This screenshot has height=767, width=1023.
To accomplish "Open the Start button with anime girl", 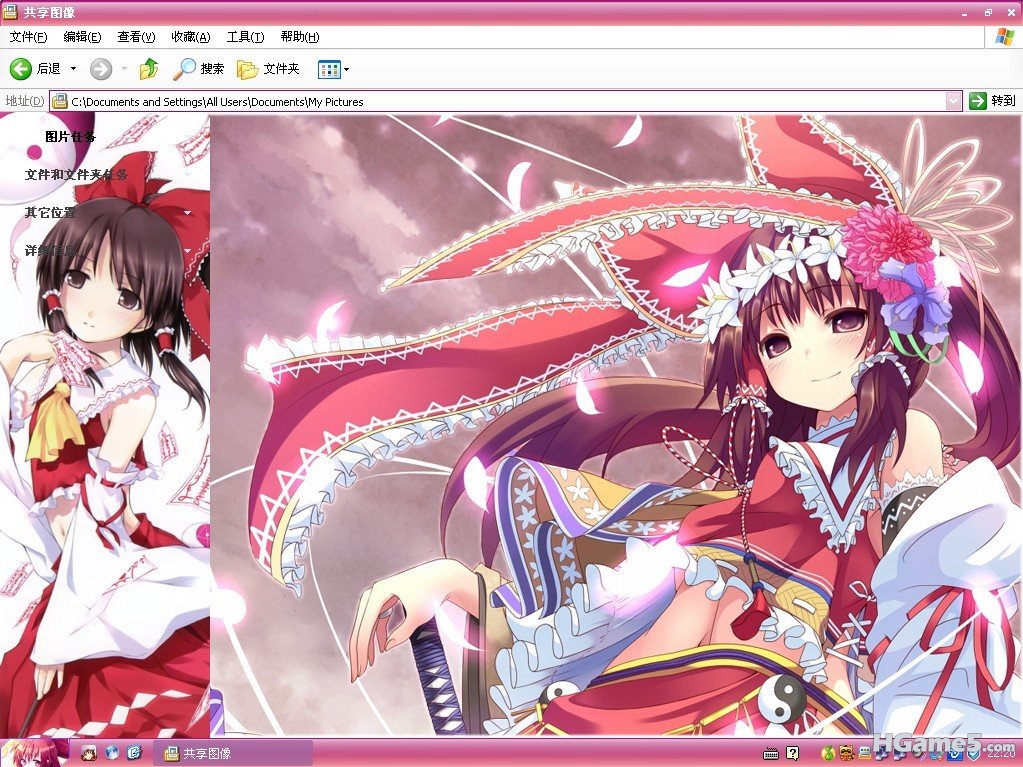I will 34,753.
